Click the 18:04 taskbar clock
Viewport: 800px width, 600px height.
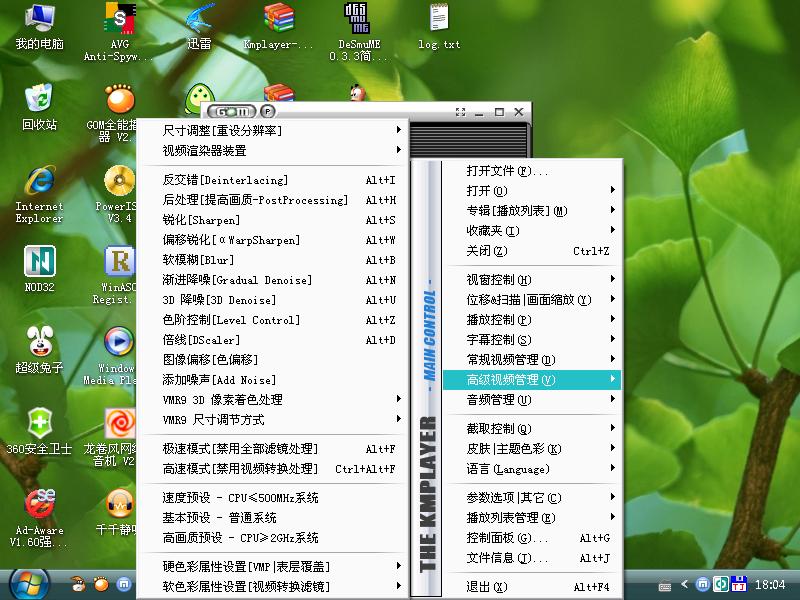(x=770, y=585)
